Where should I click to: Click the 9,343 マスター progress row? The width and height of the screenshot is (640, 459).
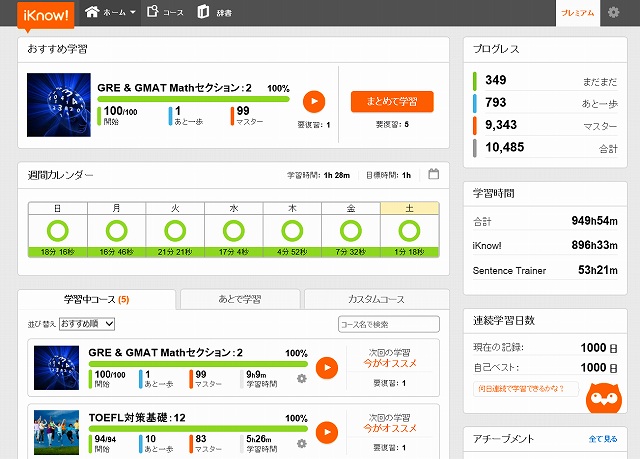pyautogui.click(x=545, y=125)
